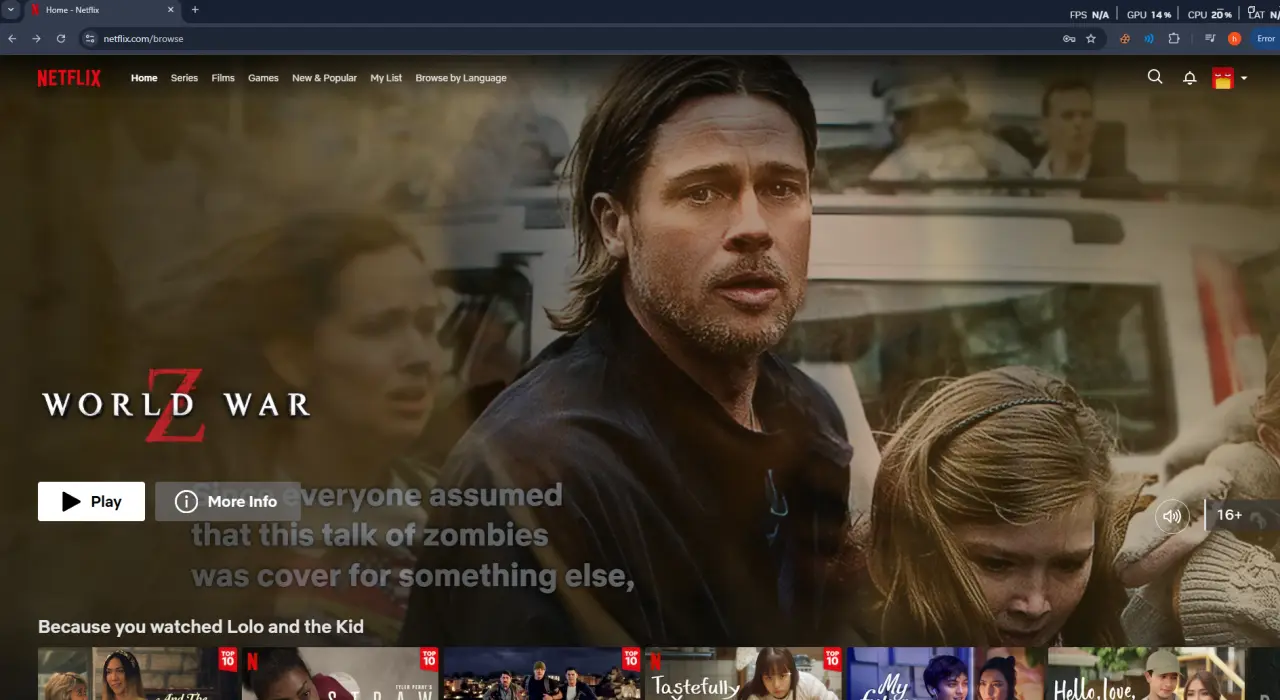Expand the profile dropdown arrow

tap(1244, 78)
